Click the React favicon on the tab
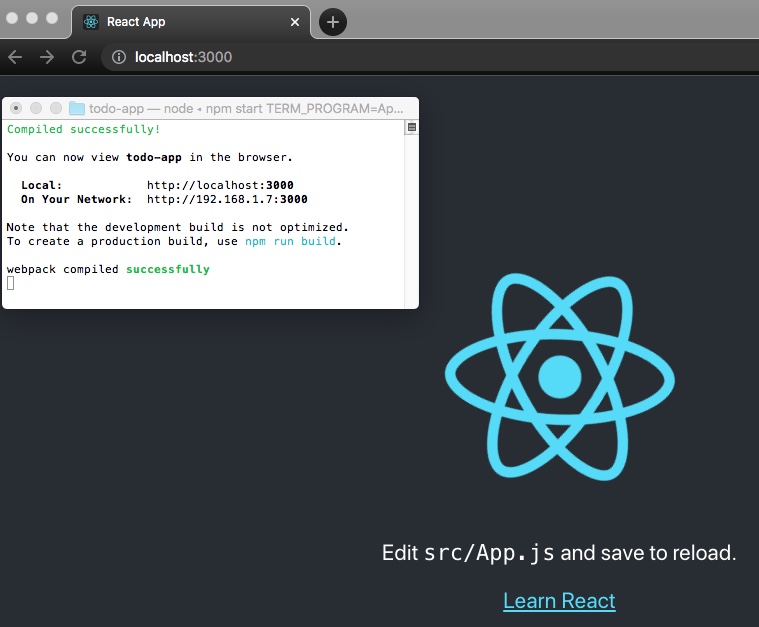 [x=91, y=22]
